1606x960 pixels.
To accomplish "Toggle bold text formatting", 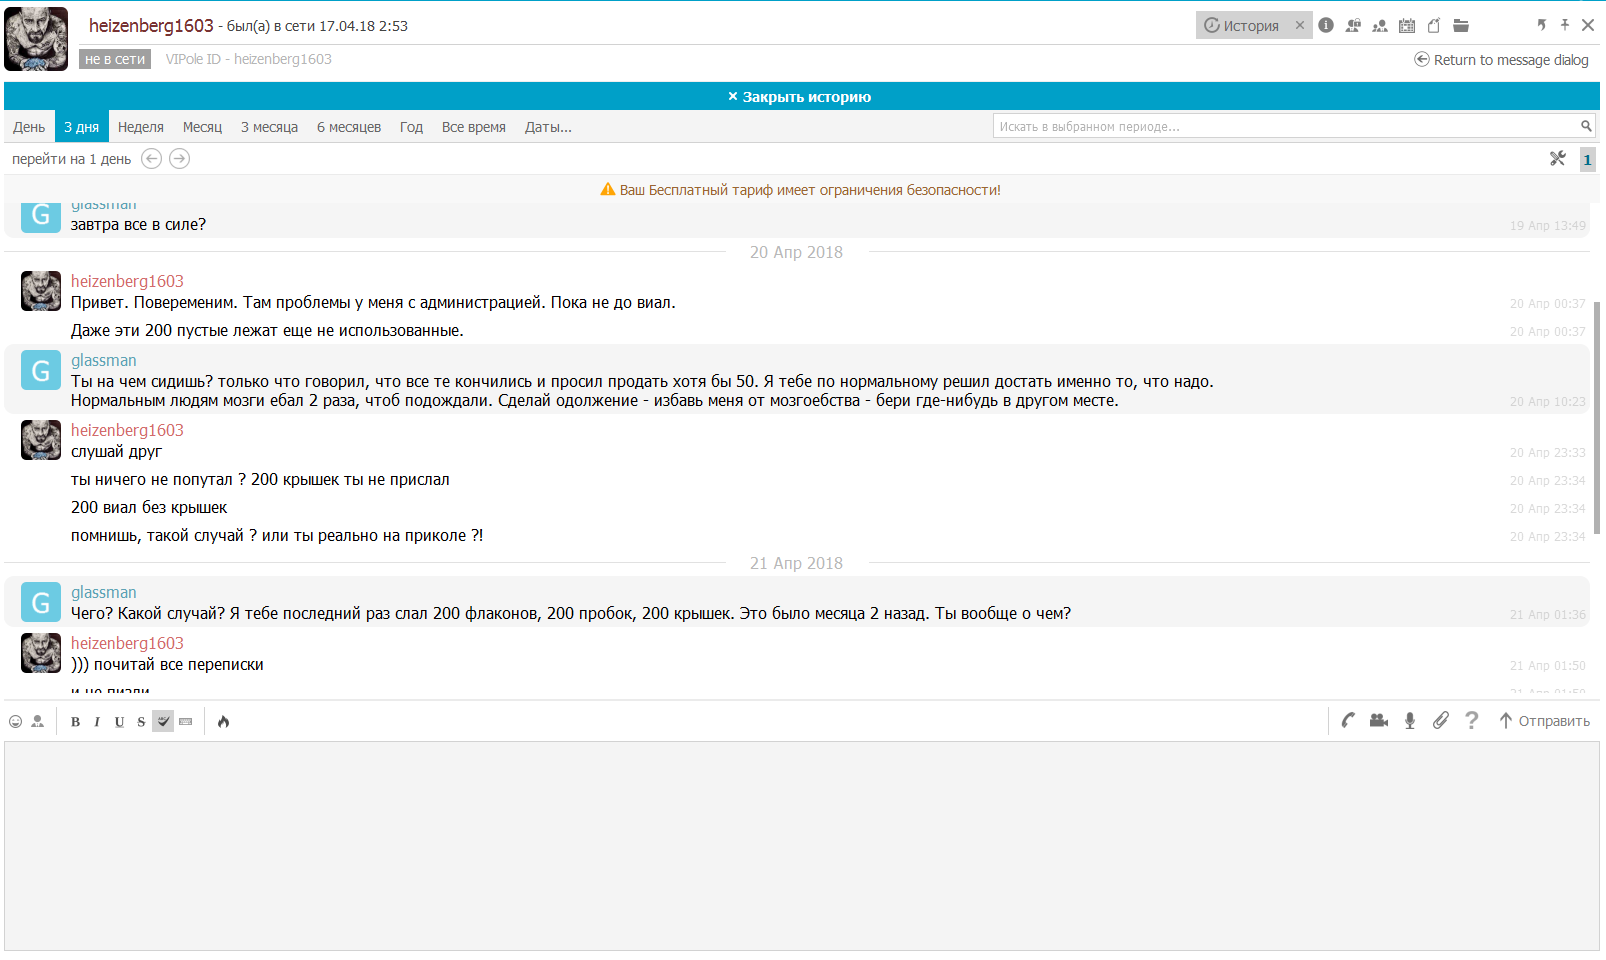I will pos(75,722).
